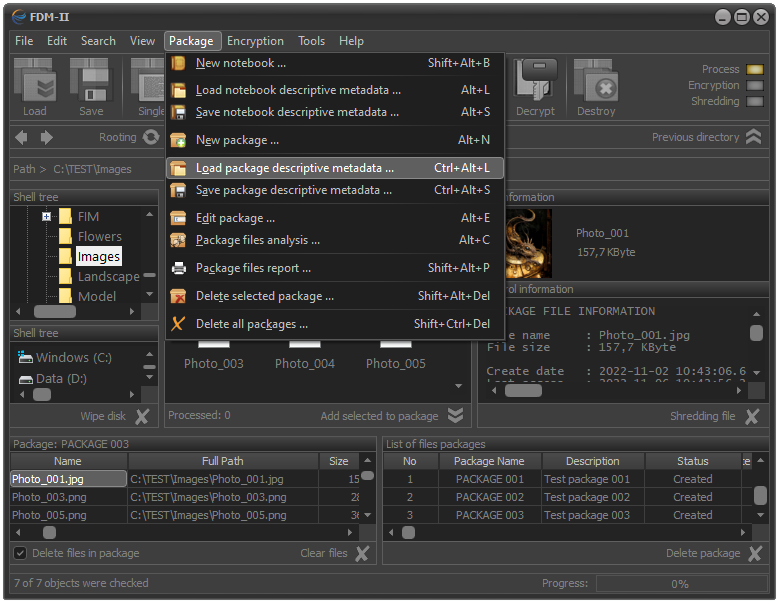Click the Destroy toolbar icon
Image resolution: width=780 pixels, height=604 pixels.
point(596,80)
